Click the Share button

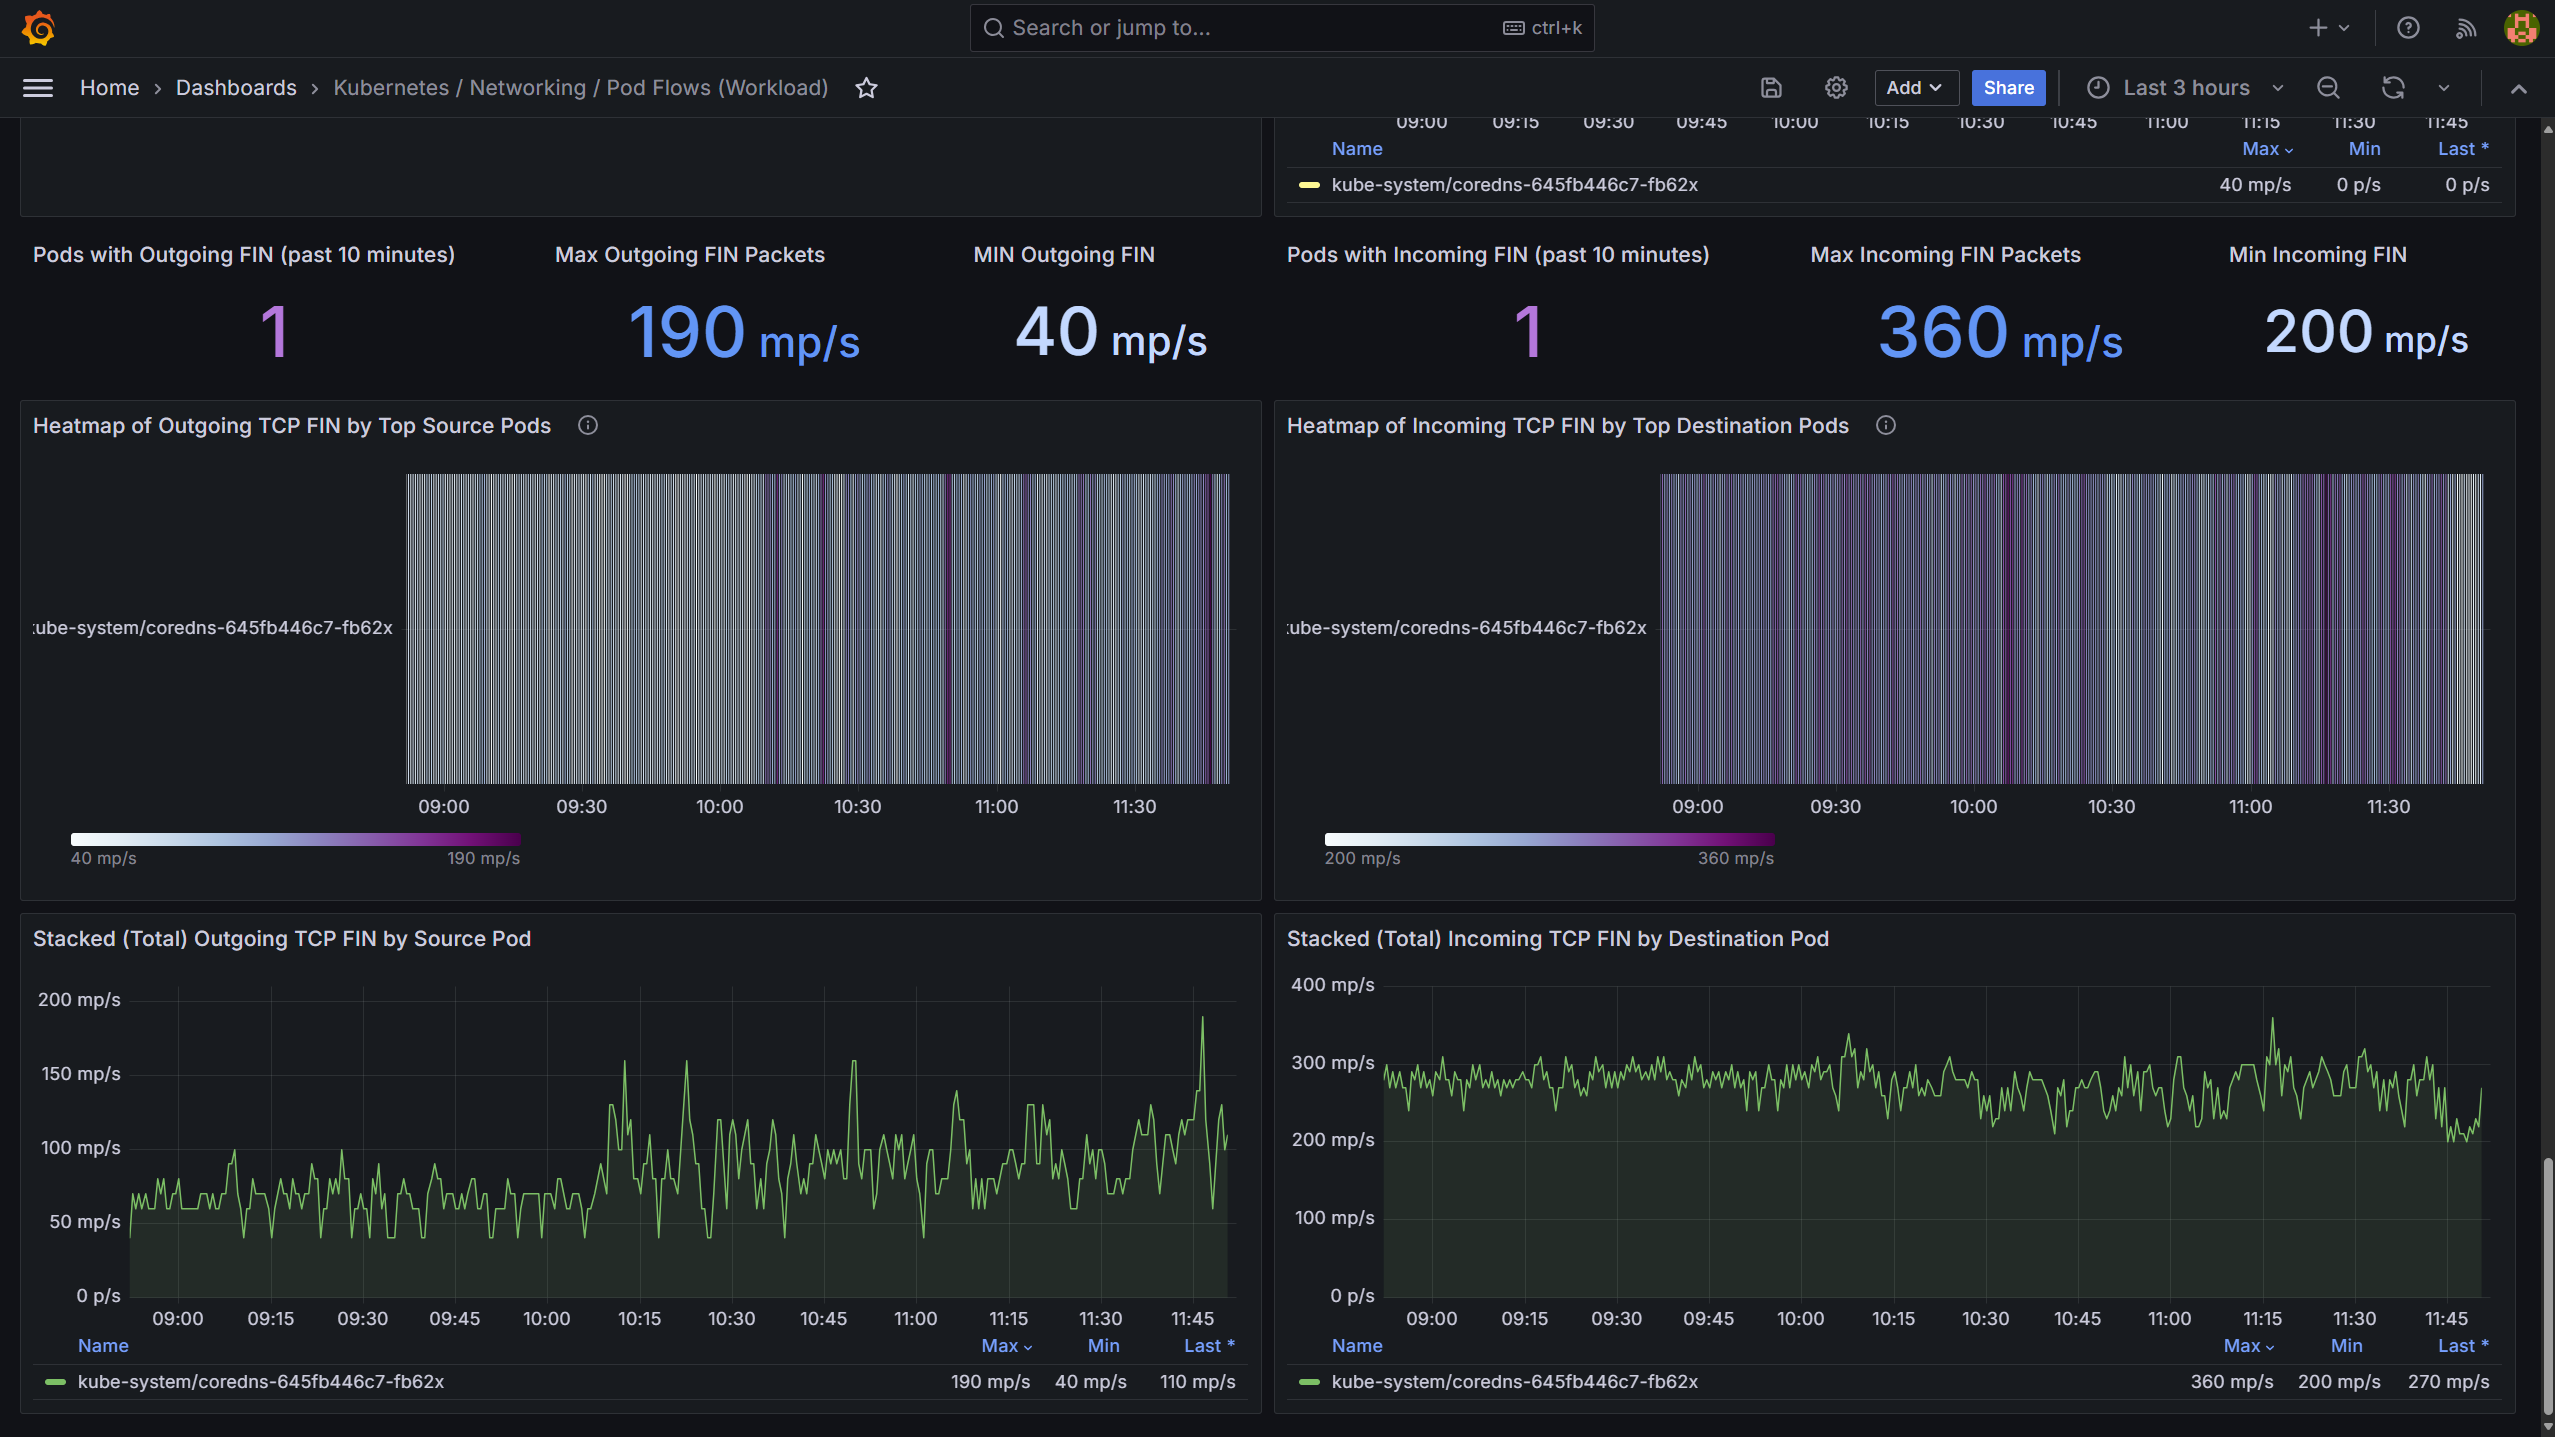coord(2008,88)
